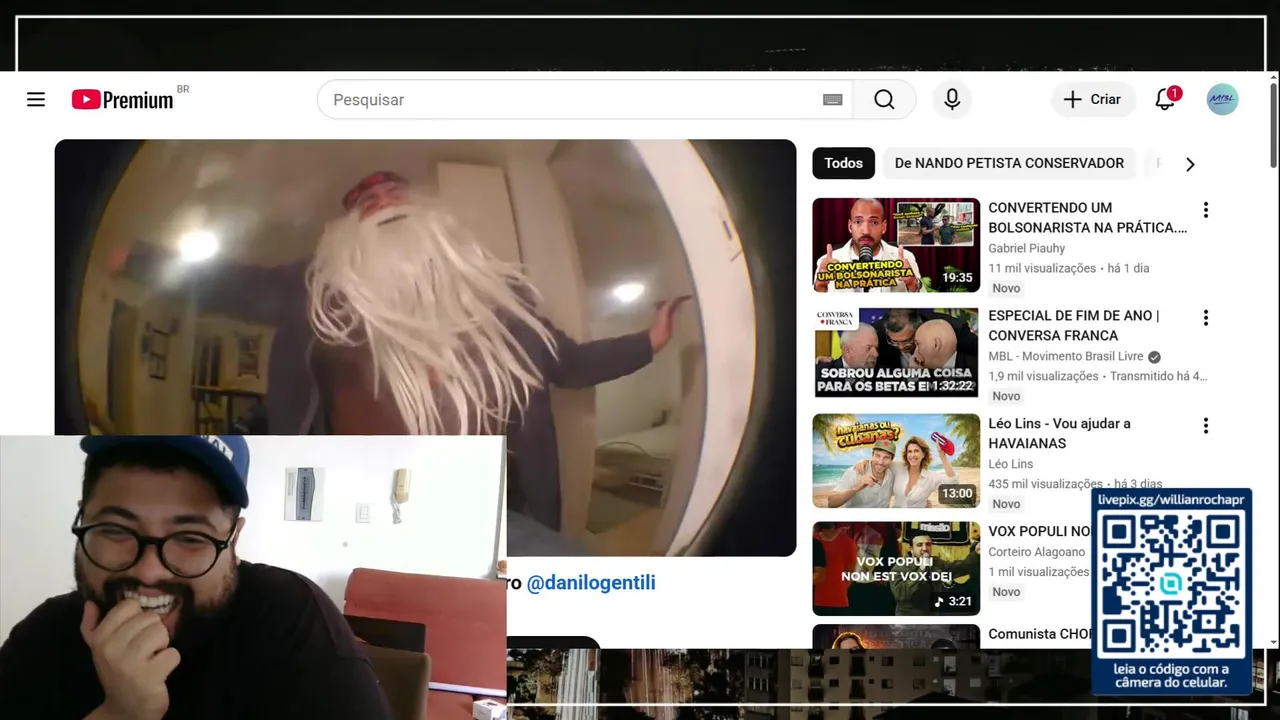Select the Todos filter chip
This screenshot has width=1280, height=720.
click(x=843, y=163)
